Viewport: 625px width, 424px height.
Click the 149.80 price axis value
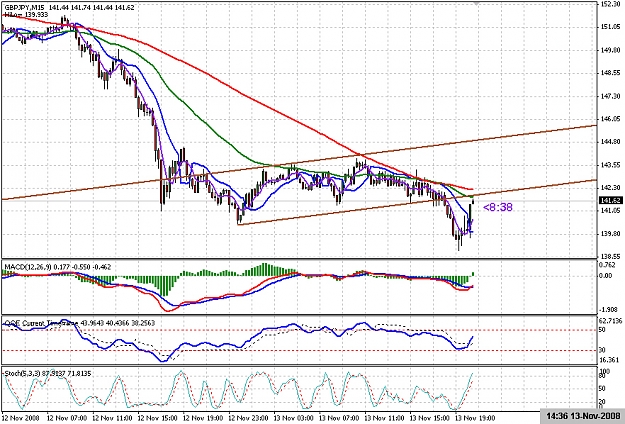609,50
